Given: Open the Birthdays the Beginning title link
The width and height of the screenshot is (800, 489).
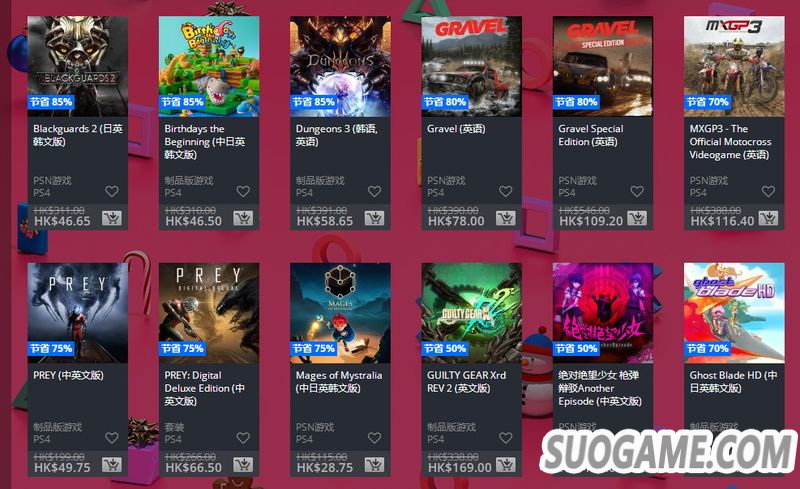Looking at the screenshot, I should 205,142.
